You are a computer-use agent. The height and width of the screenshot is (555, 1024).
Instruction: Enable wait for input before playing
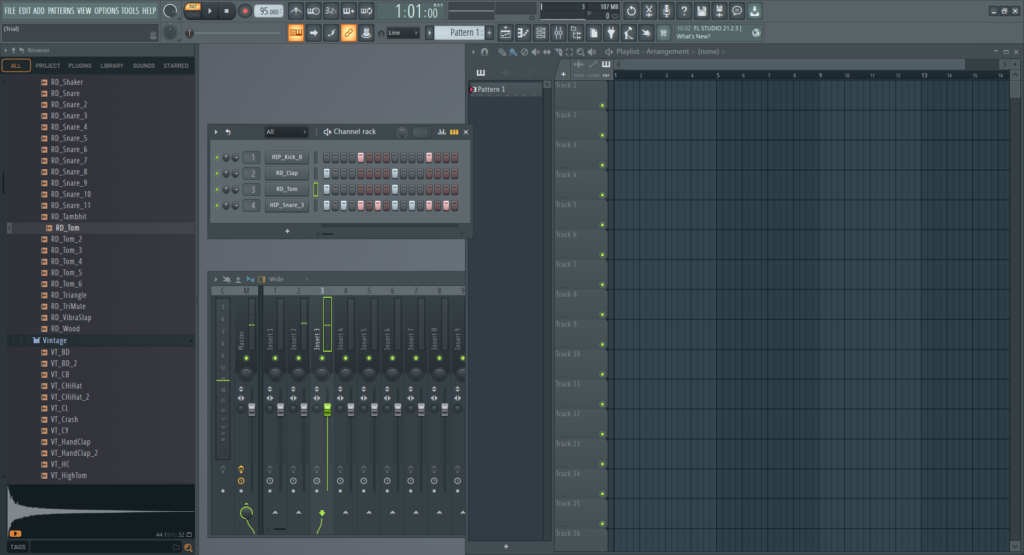point(313,11)
